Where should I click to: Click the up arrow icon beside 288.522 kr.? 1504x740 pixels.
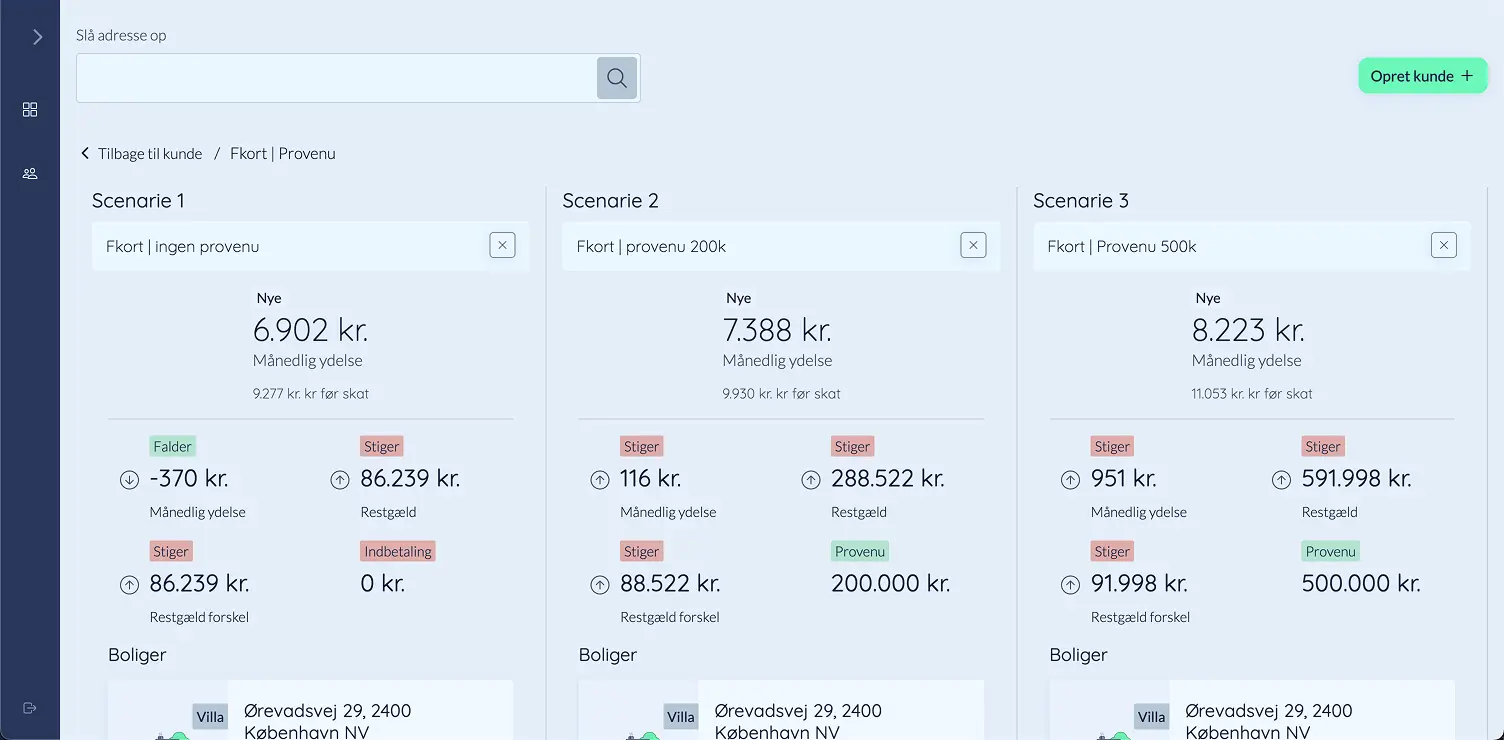tap(811, 480)
